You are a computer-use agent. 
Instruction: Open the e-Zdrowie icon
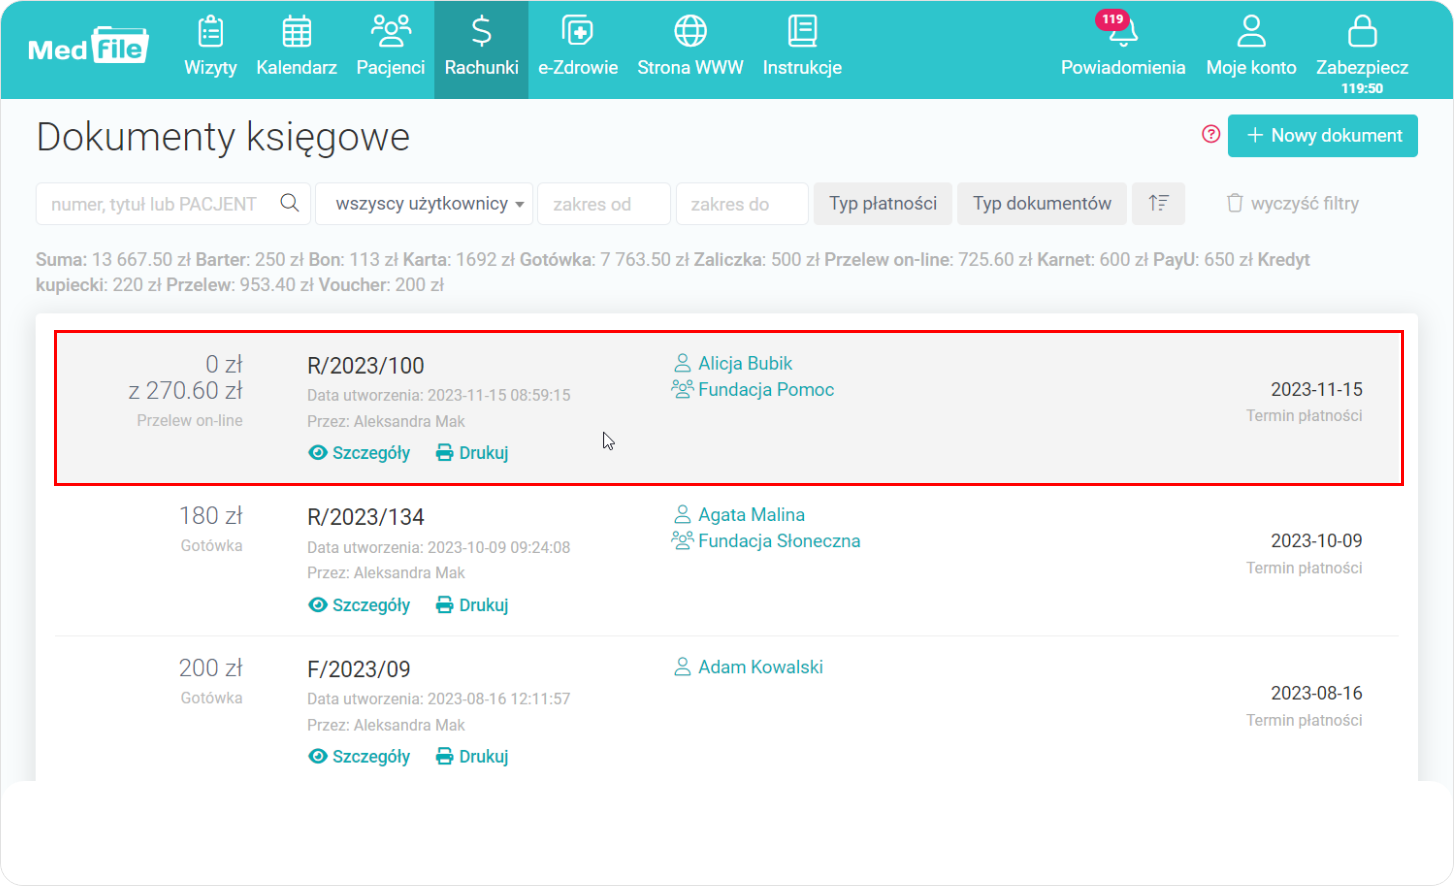pyautogui.click(x=577, y=32)
